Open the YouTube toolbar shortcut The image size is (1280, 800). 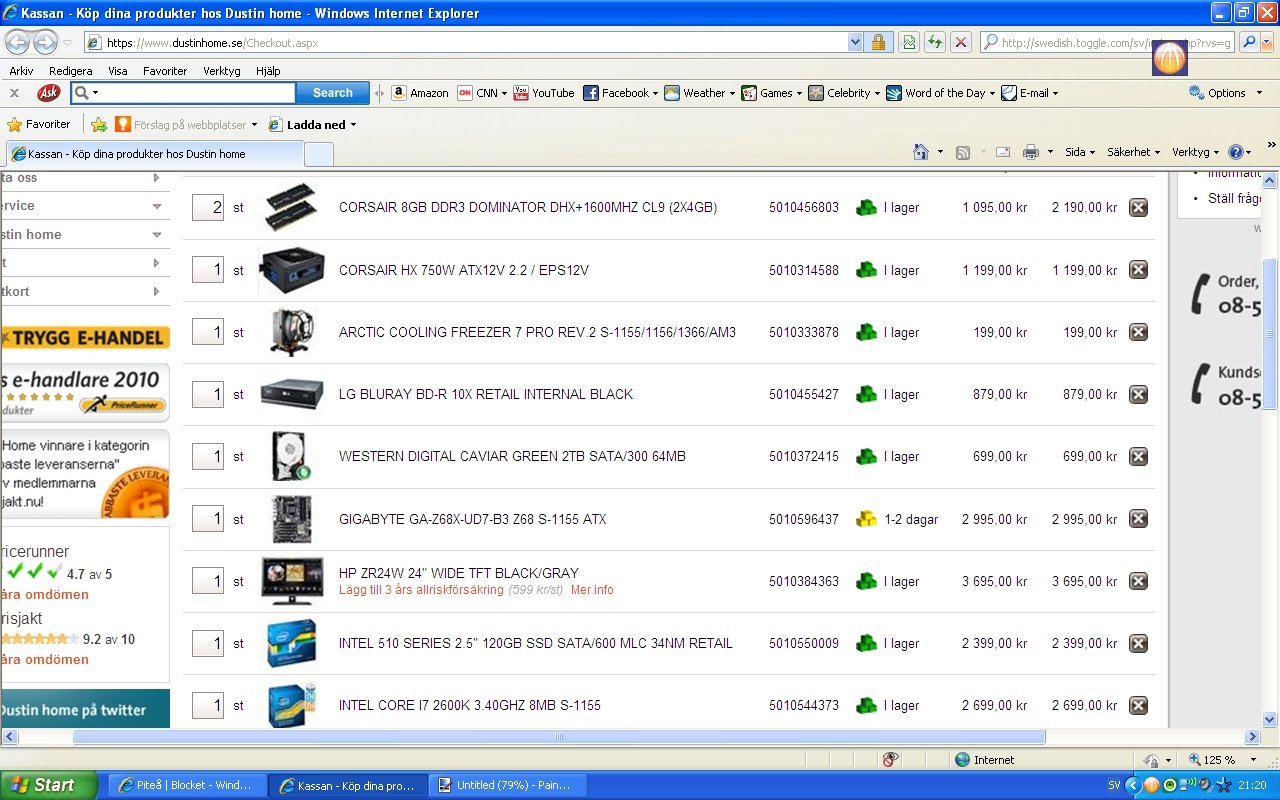click(x=544, y=93)
